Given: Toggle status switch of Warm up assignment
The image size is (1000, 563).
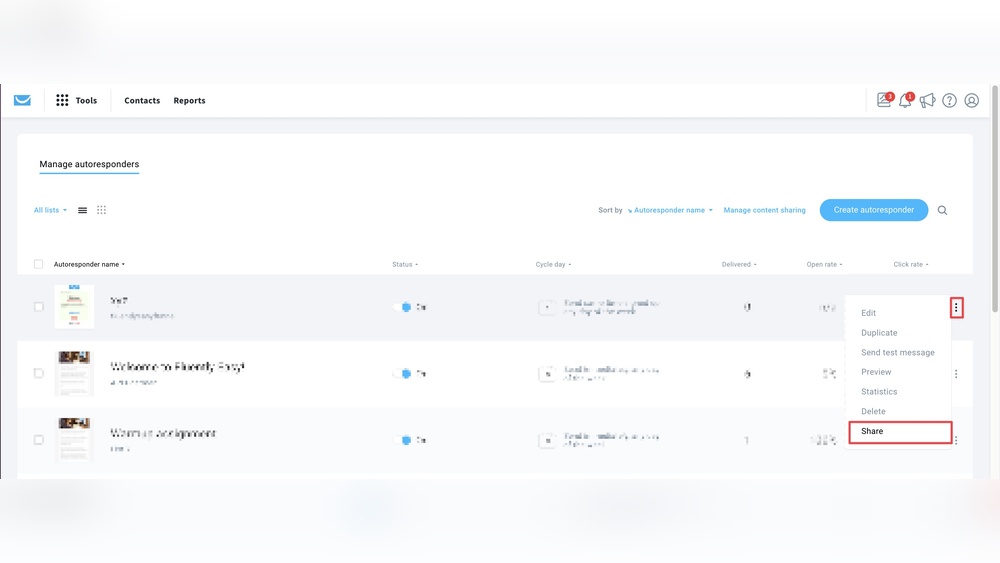Looking at the screenshot, I should [x=405, y=440].
